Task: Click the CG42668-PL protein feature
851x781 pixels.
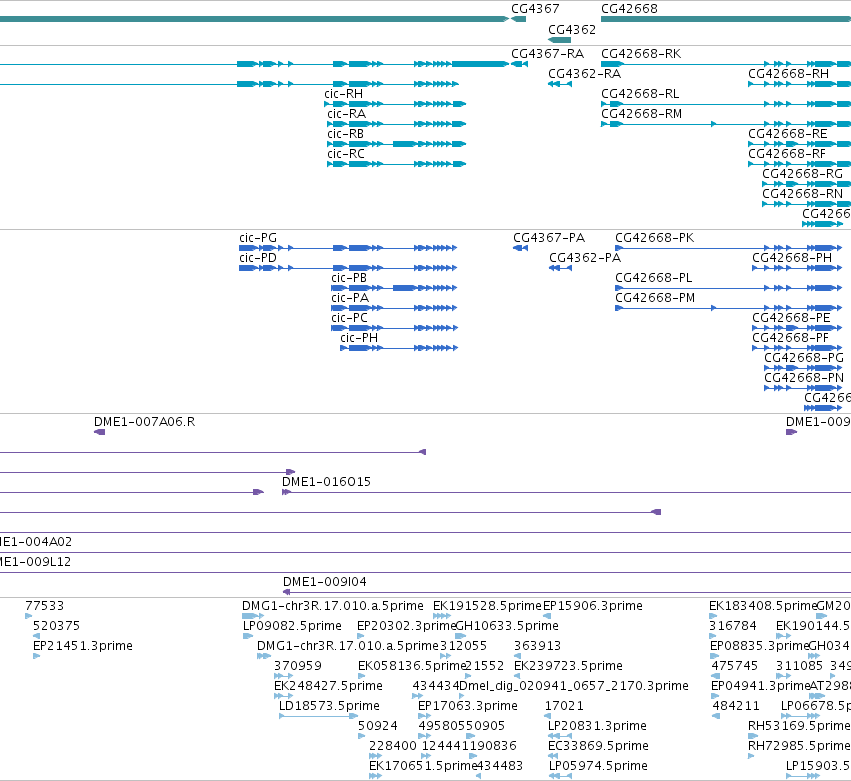Action: (654, 278)
